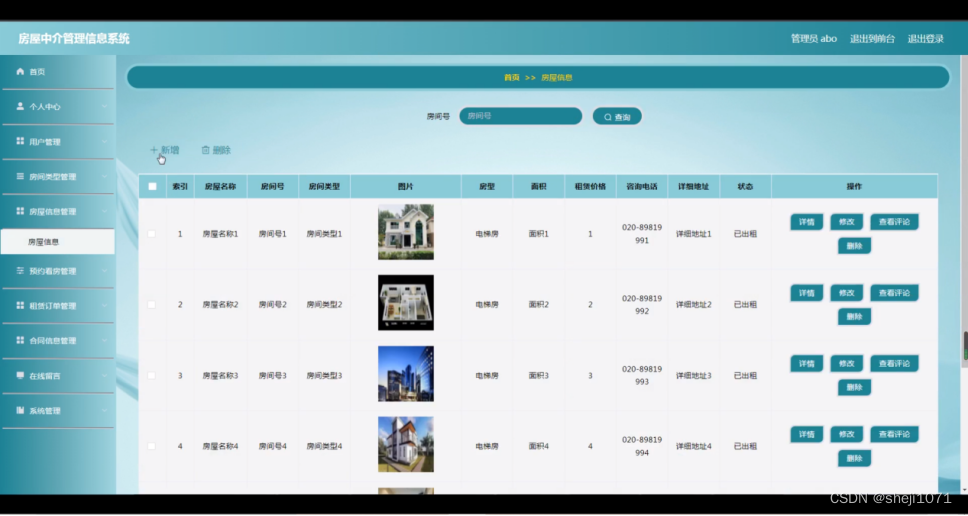This screenshot has height=516, width=968.
Task: Click the trash icon of the 删除 toolbar button
Action: click(x=206, y=150)
